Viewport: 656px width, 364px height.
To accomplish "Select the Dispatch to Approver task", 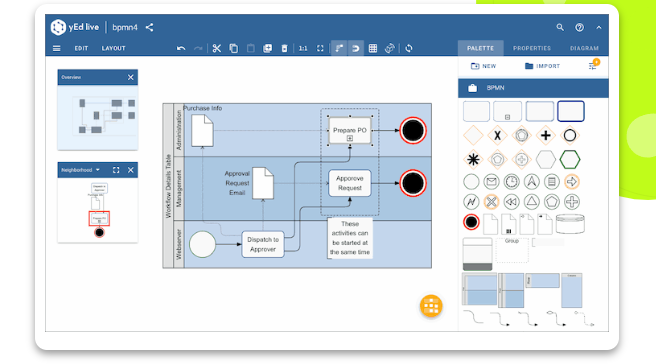I will 263,244.
